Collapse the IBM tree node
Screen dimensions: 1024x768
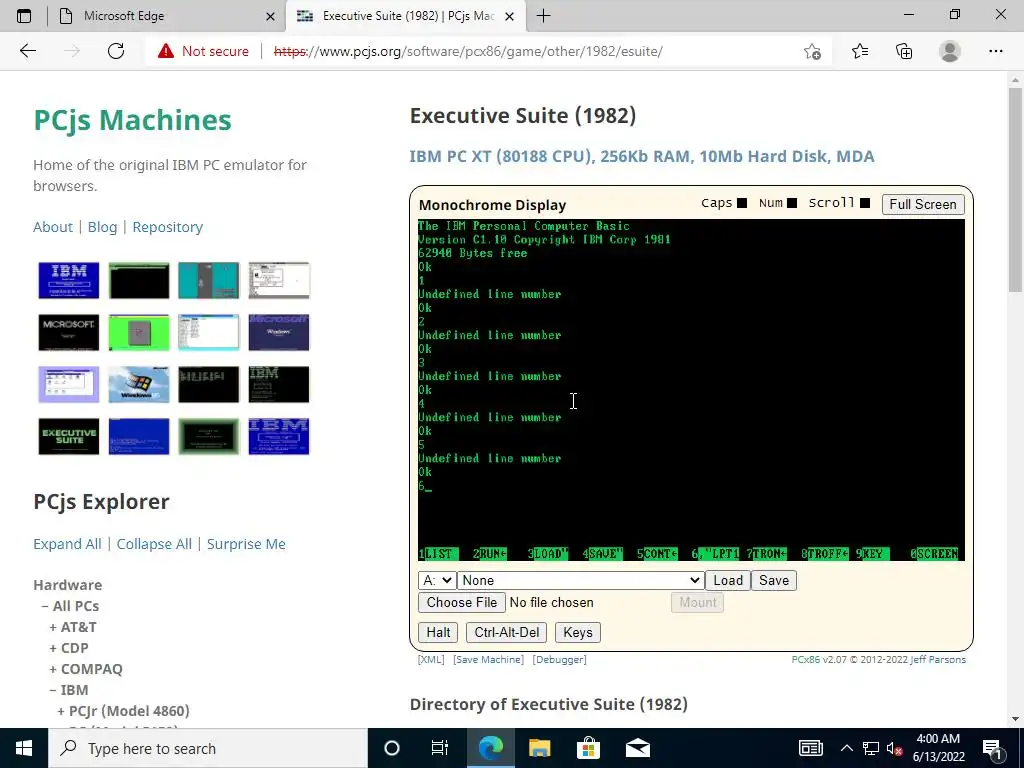pyautogui.click(x=53, y=690)
